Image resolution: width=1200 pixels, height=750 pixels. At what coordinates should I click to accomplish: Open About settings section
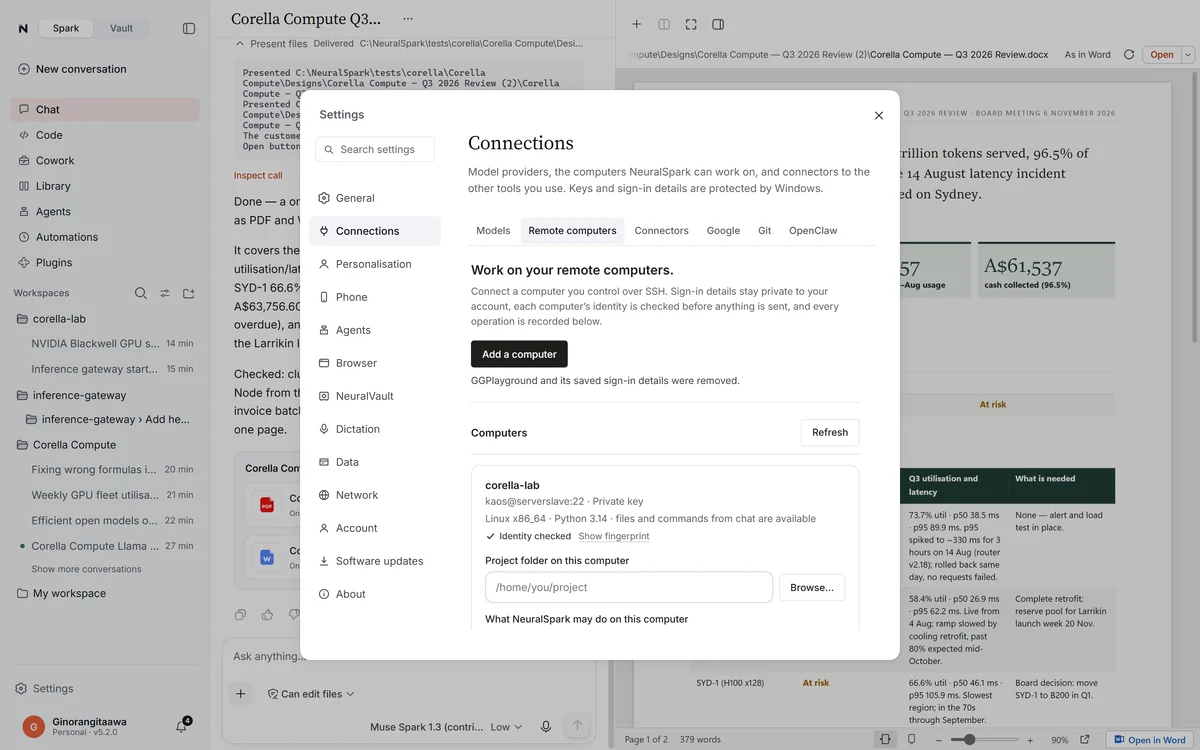pos(375,594)
